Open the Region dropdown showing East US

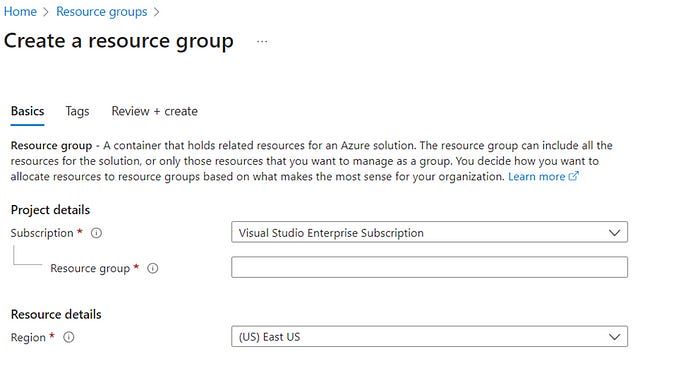pos(429,336)
